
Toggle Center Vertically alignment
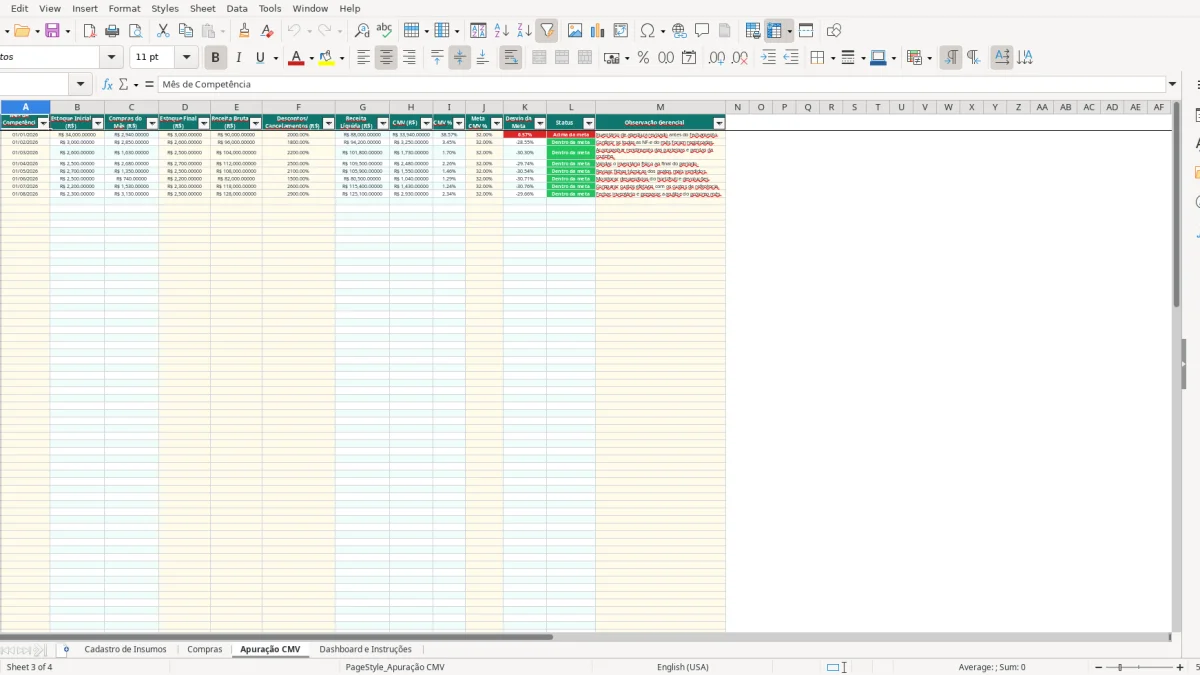pos(460,58)
